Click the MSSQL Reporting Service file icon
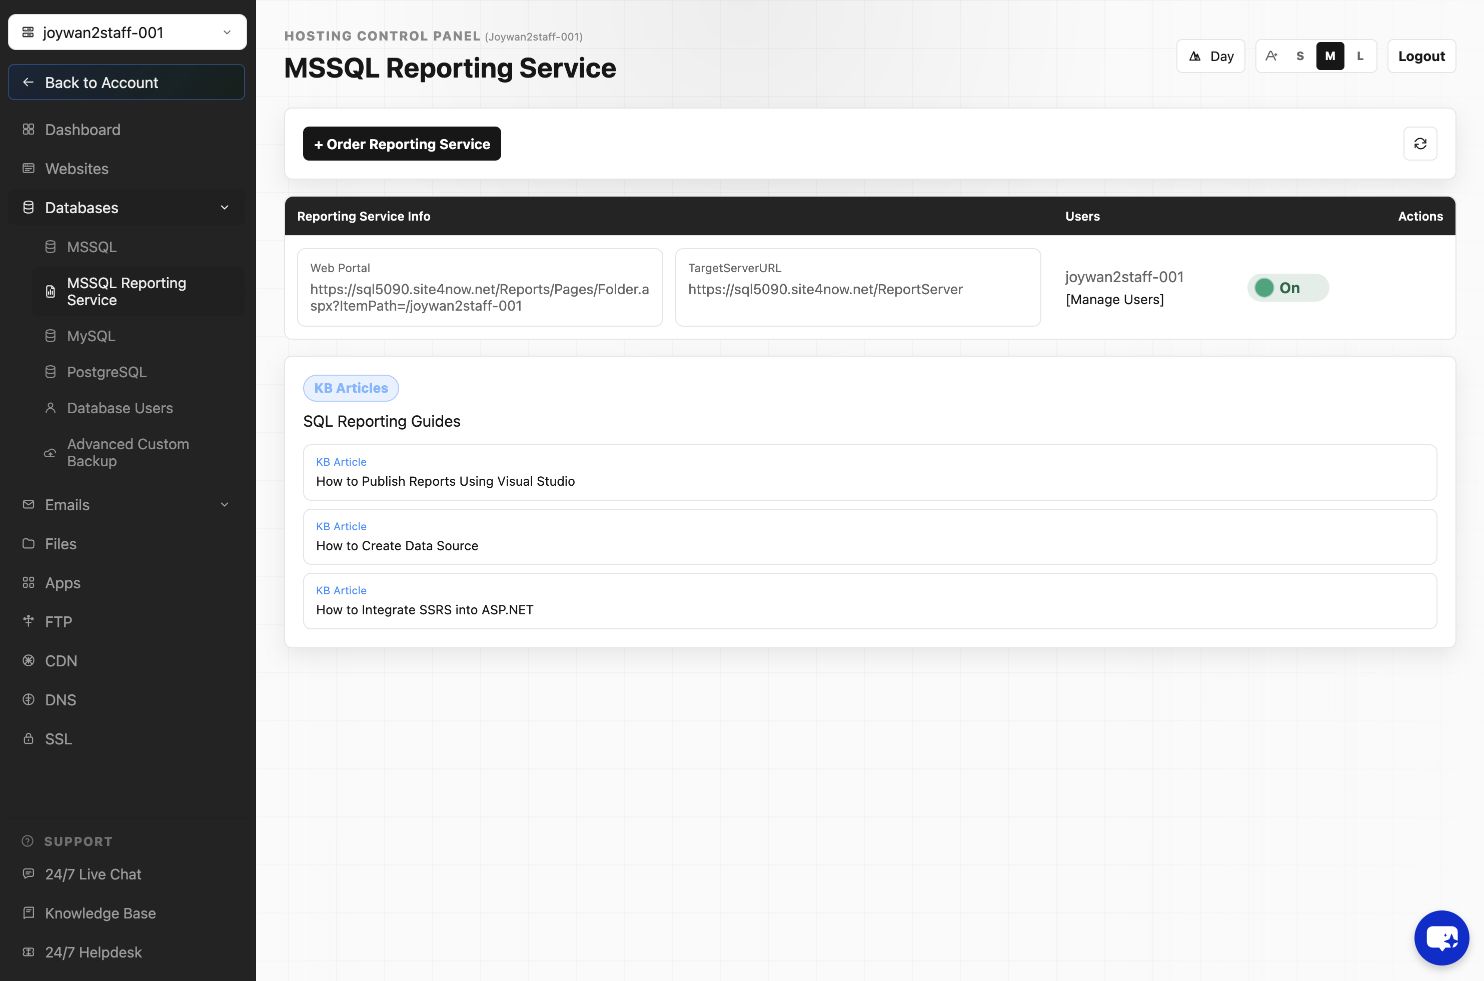 pyautogui.click(x=50, y=292)
